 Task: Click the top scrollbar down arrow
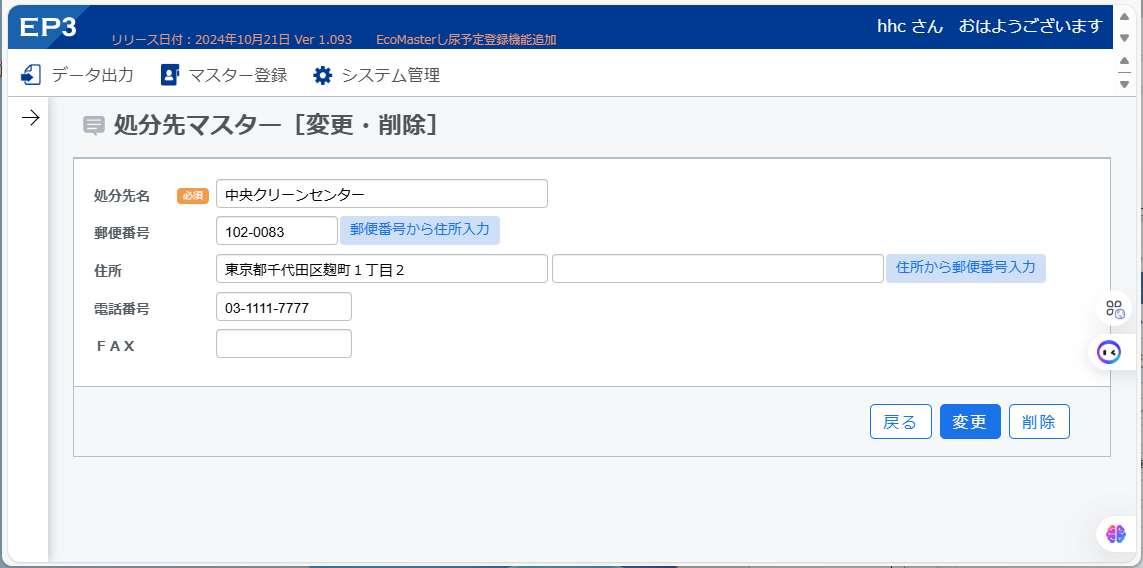[x=1124, y=38]
